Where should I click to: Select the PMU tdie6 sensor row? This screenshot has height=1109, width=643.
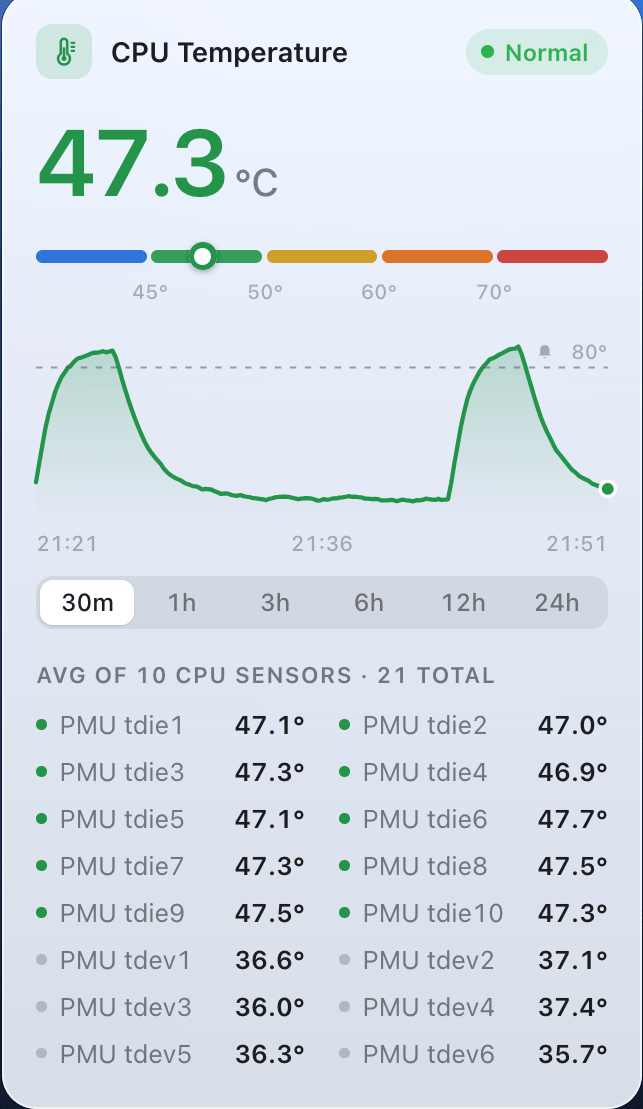click(473, 819)
